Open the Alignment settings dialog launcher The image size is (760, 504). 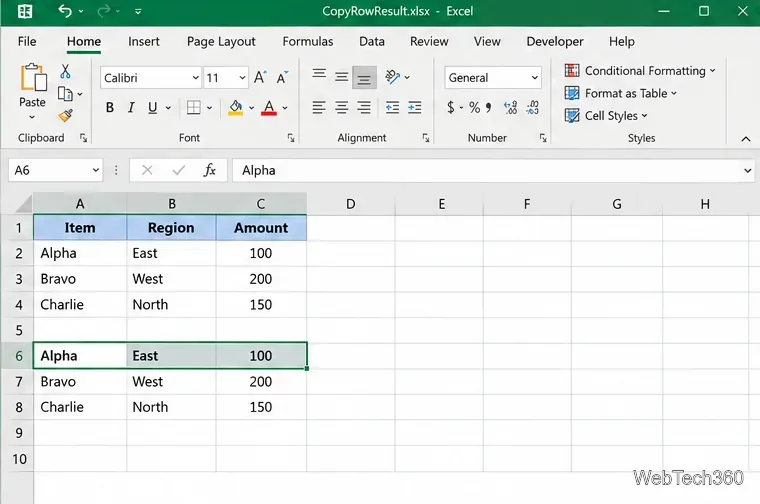[x=426, y=138]
